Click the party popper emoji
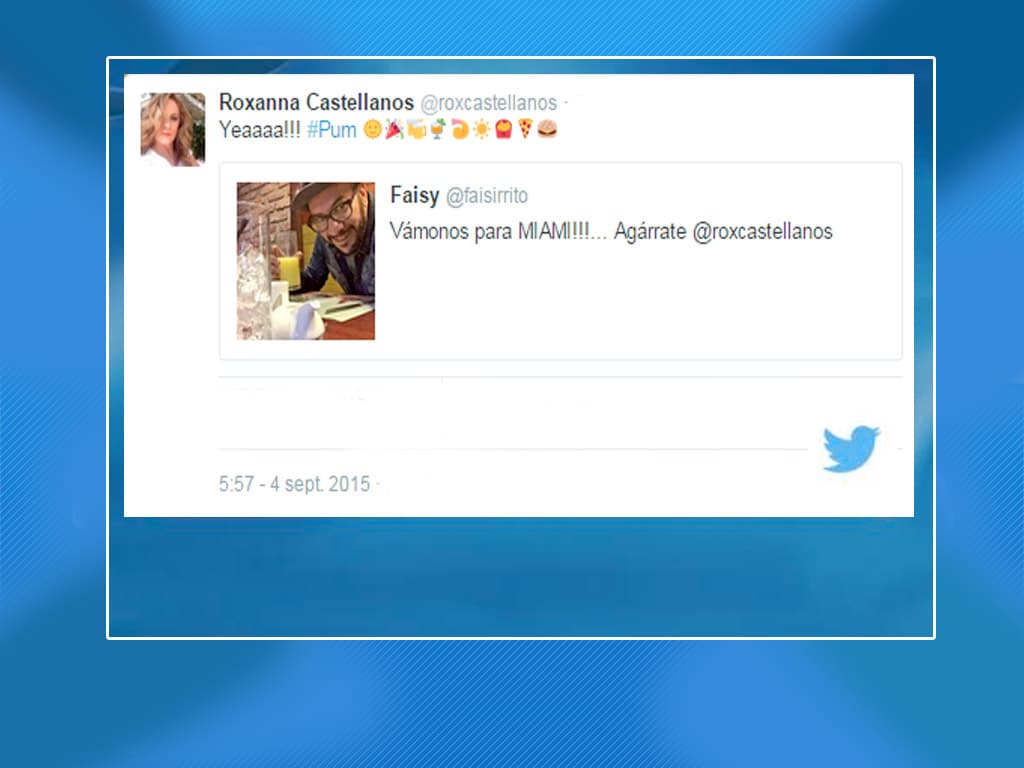The width and height of the screenshot is (1024, 768). pos(394,129)
